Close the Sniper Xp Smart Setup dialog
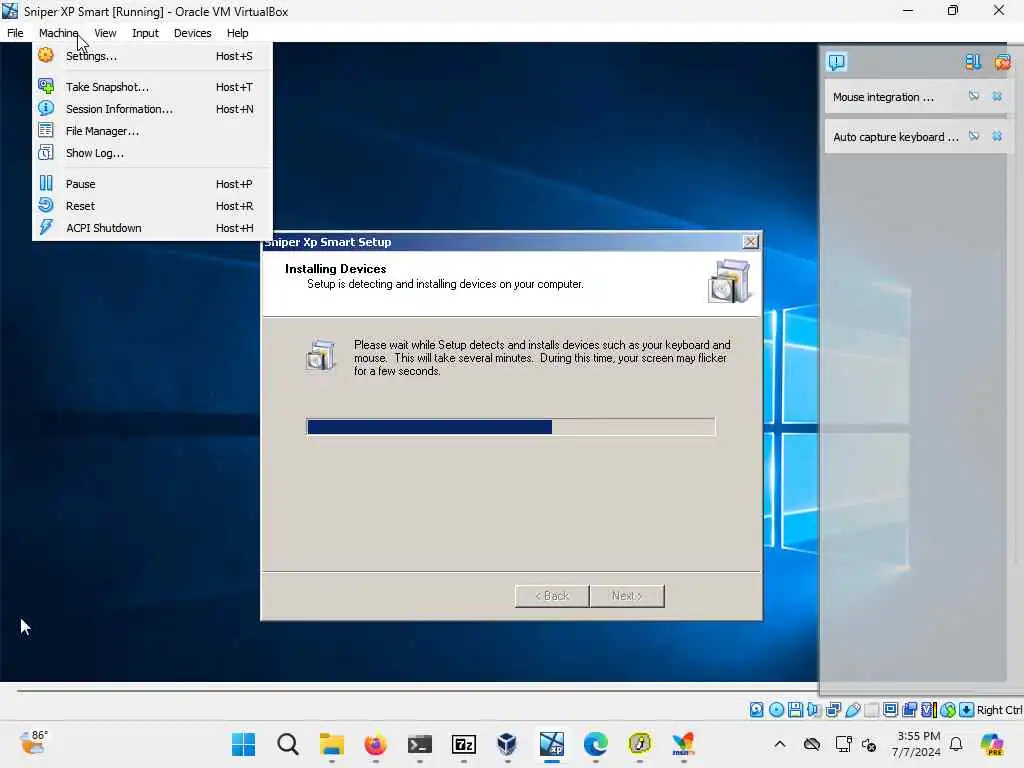 coord(751,242)
